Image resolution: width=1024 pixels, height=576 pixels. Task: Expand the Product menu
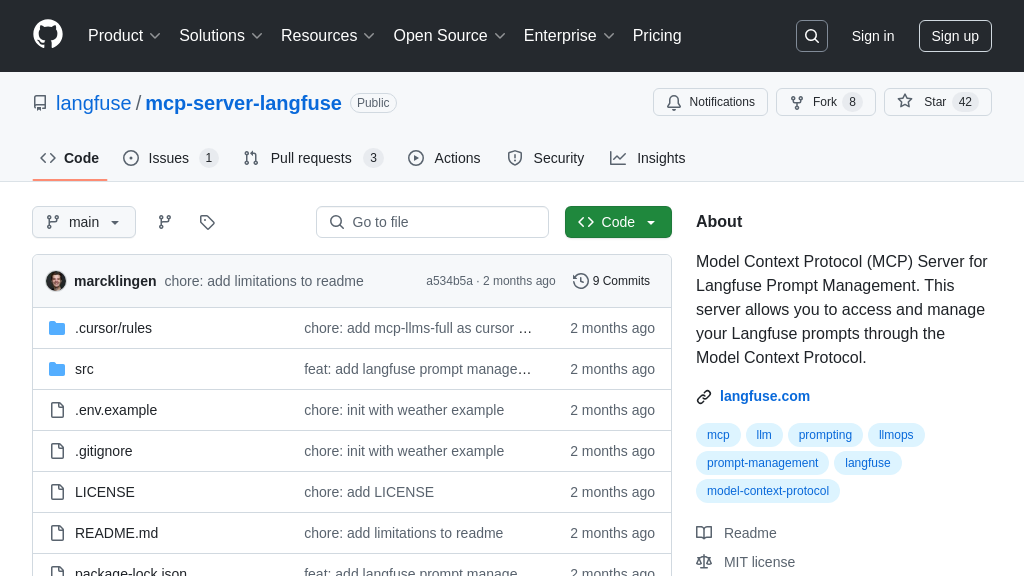point(124,36)
